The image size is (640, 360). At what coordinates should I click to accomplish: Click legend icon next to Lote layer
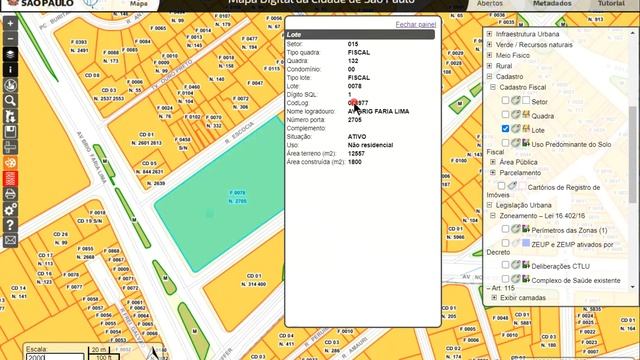click(x=526, y=129)
